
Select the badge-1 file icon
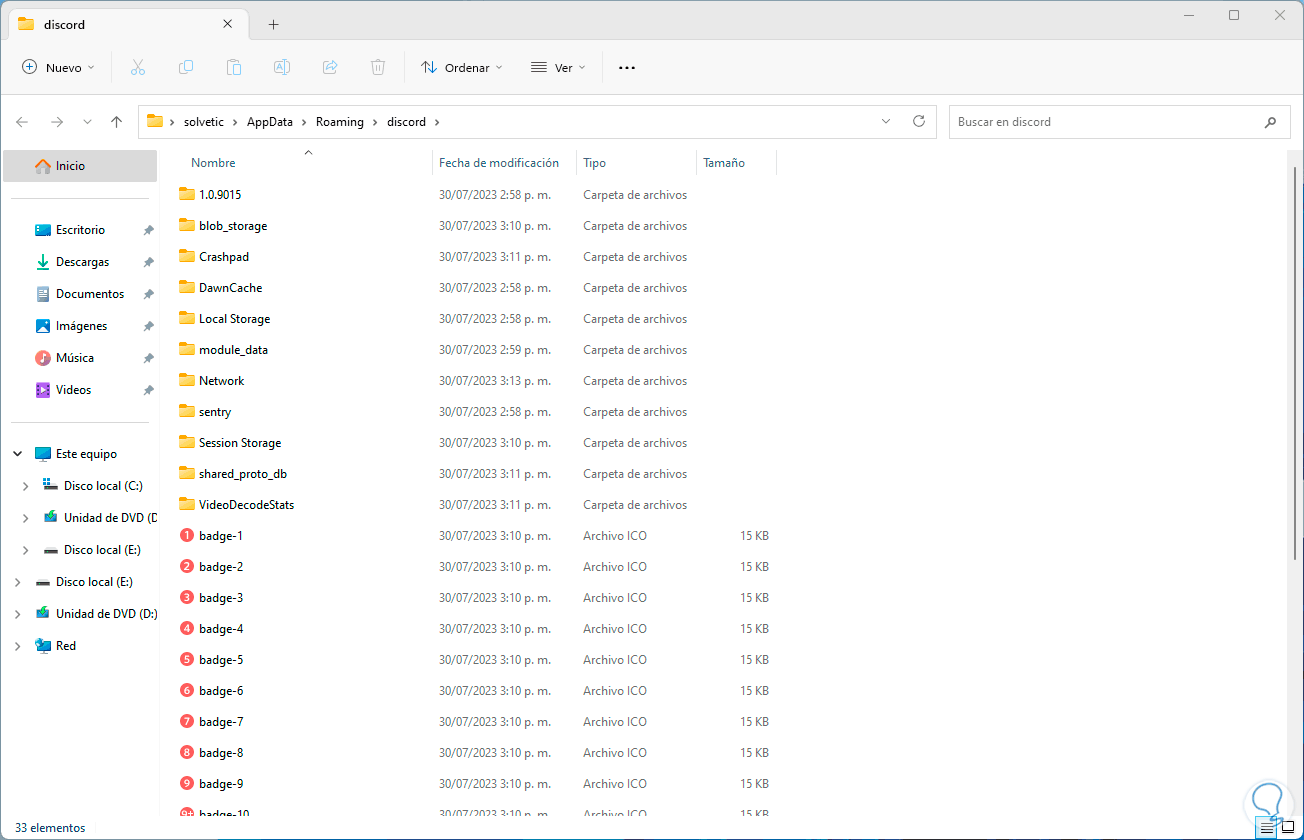pos(187,535)
